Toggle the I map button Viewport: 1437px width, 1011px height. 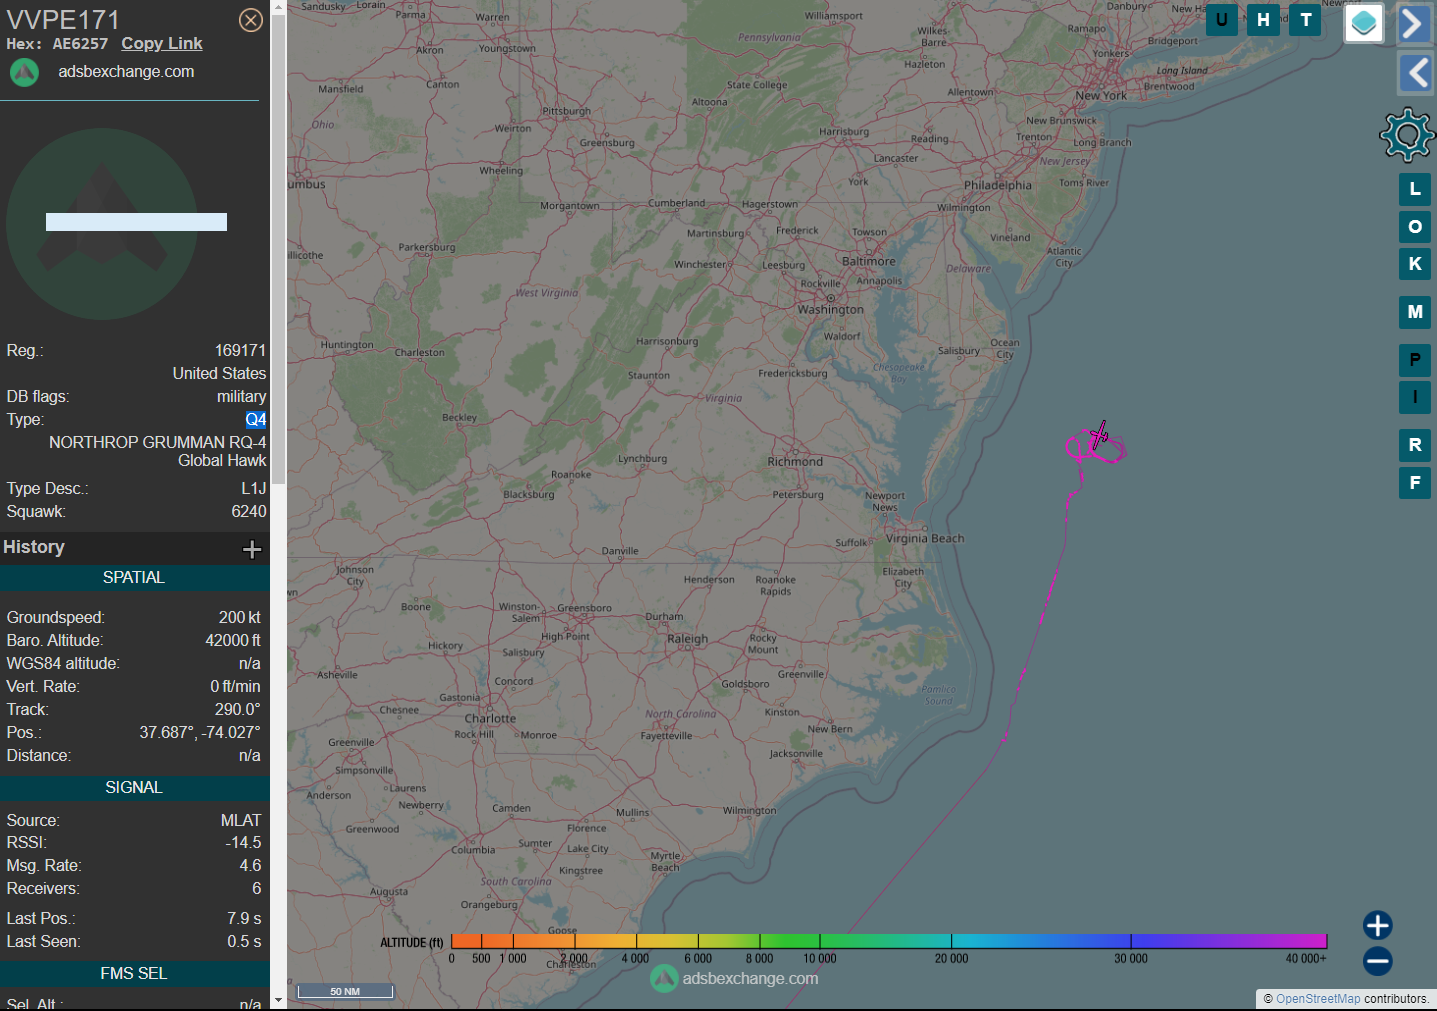[1415, 397]
